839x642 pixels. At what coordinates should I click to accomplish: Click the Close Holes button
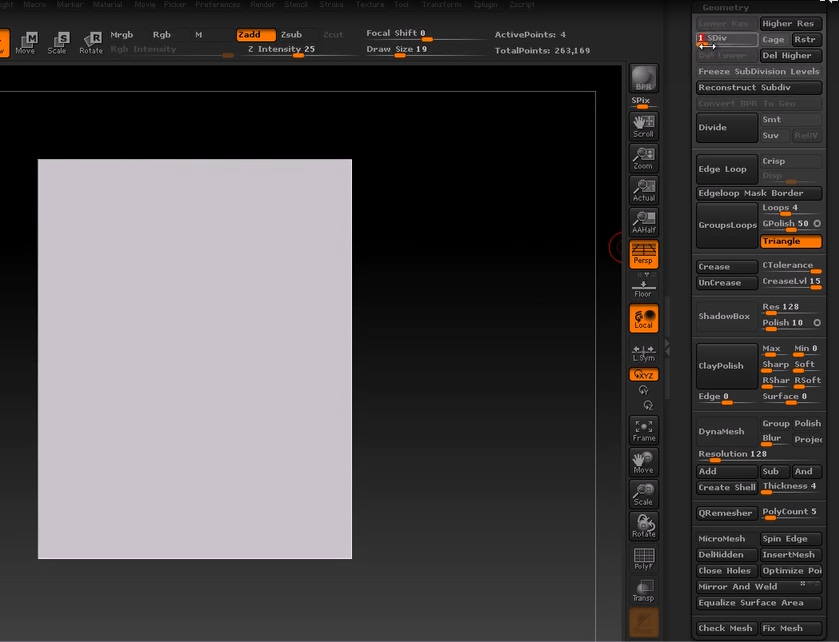click(x=727, y=571)
